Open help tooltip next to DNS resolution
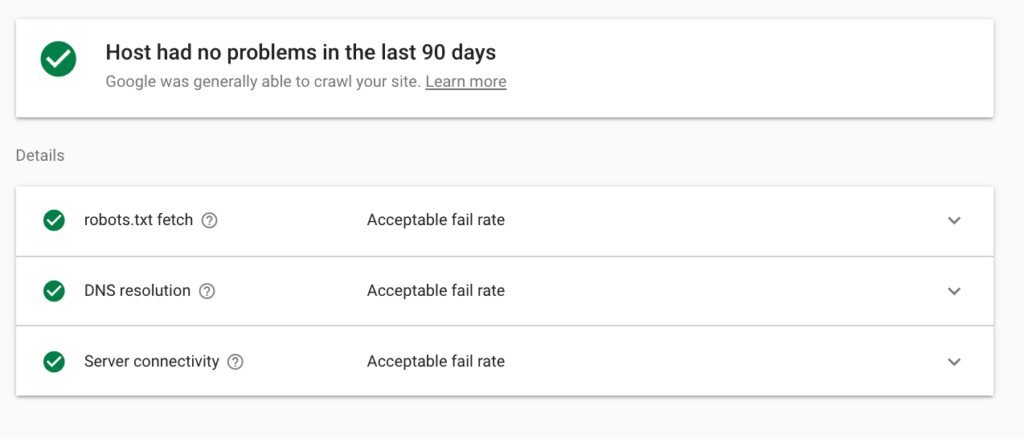This screenshot has width=1024, height=439. pos(206,292)
